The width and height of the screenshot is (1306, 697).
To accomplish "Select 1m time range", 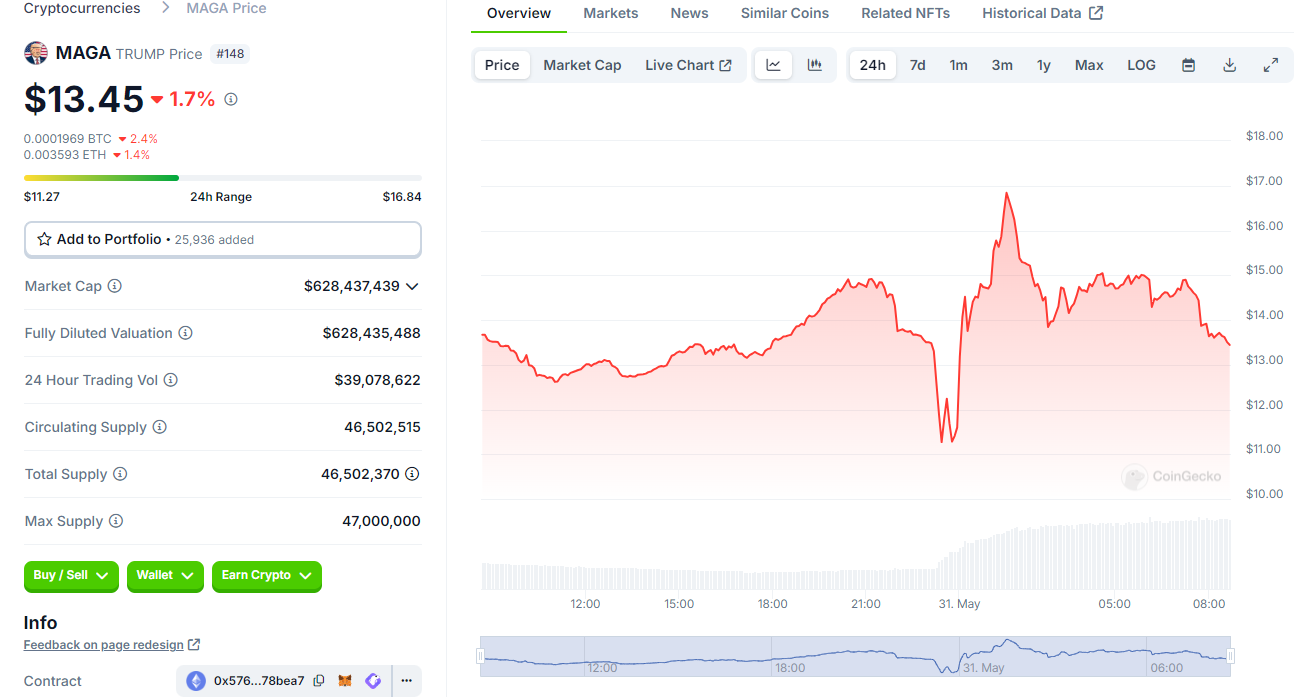I will [x=958, y=65].
